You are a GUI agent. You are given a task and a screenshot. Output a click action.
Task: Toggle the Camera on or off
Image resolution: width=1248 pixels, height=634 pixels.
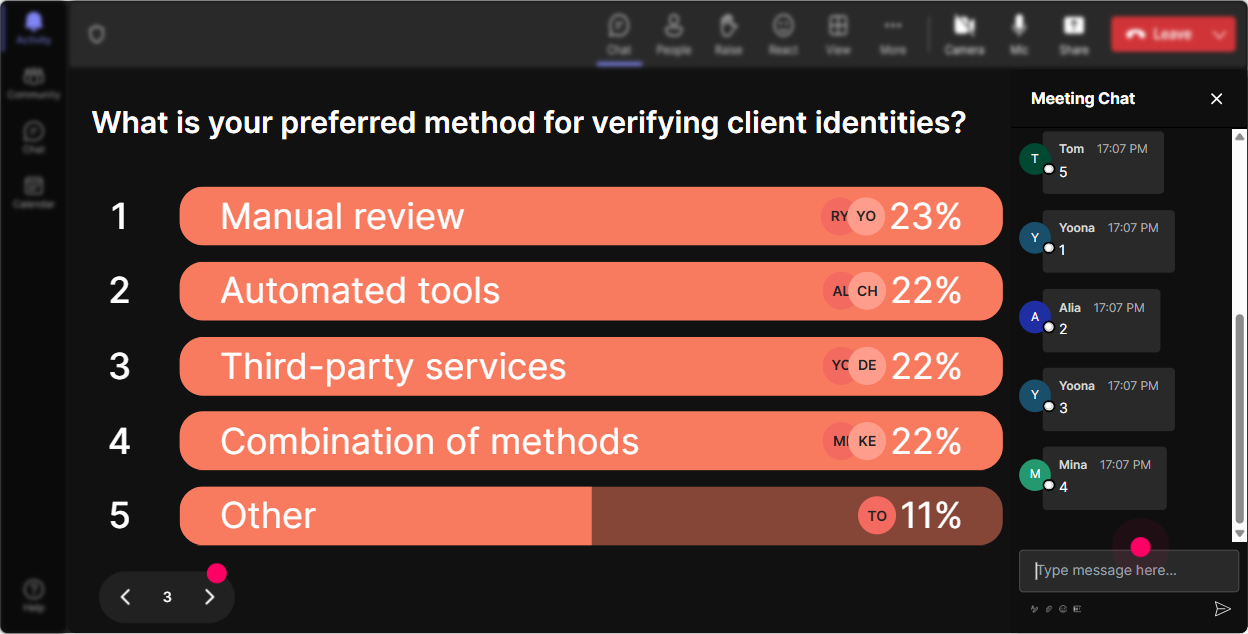[965, 34]
